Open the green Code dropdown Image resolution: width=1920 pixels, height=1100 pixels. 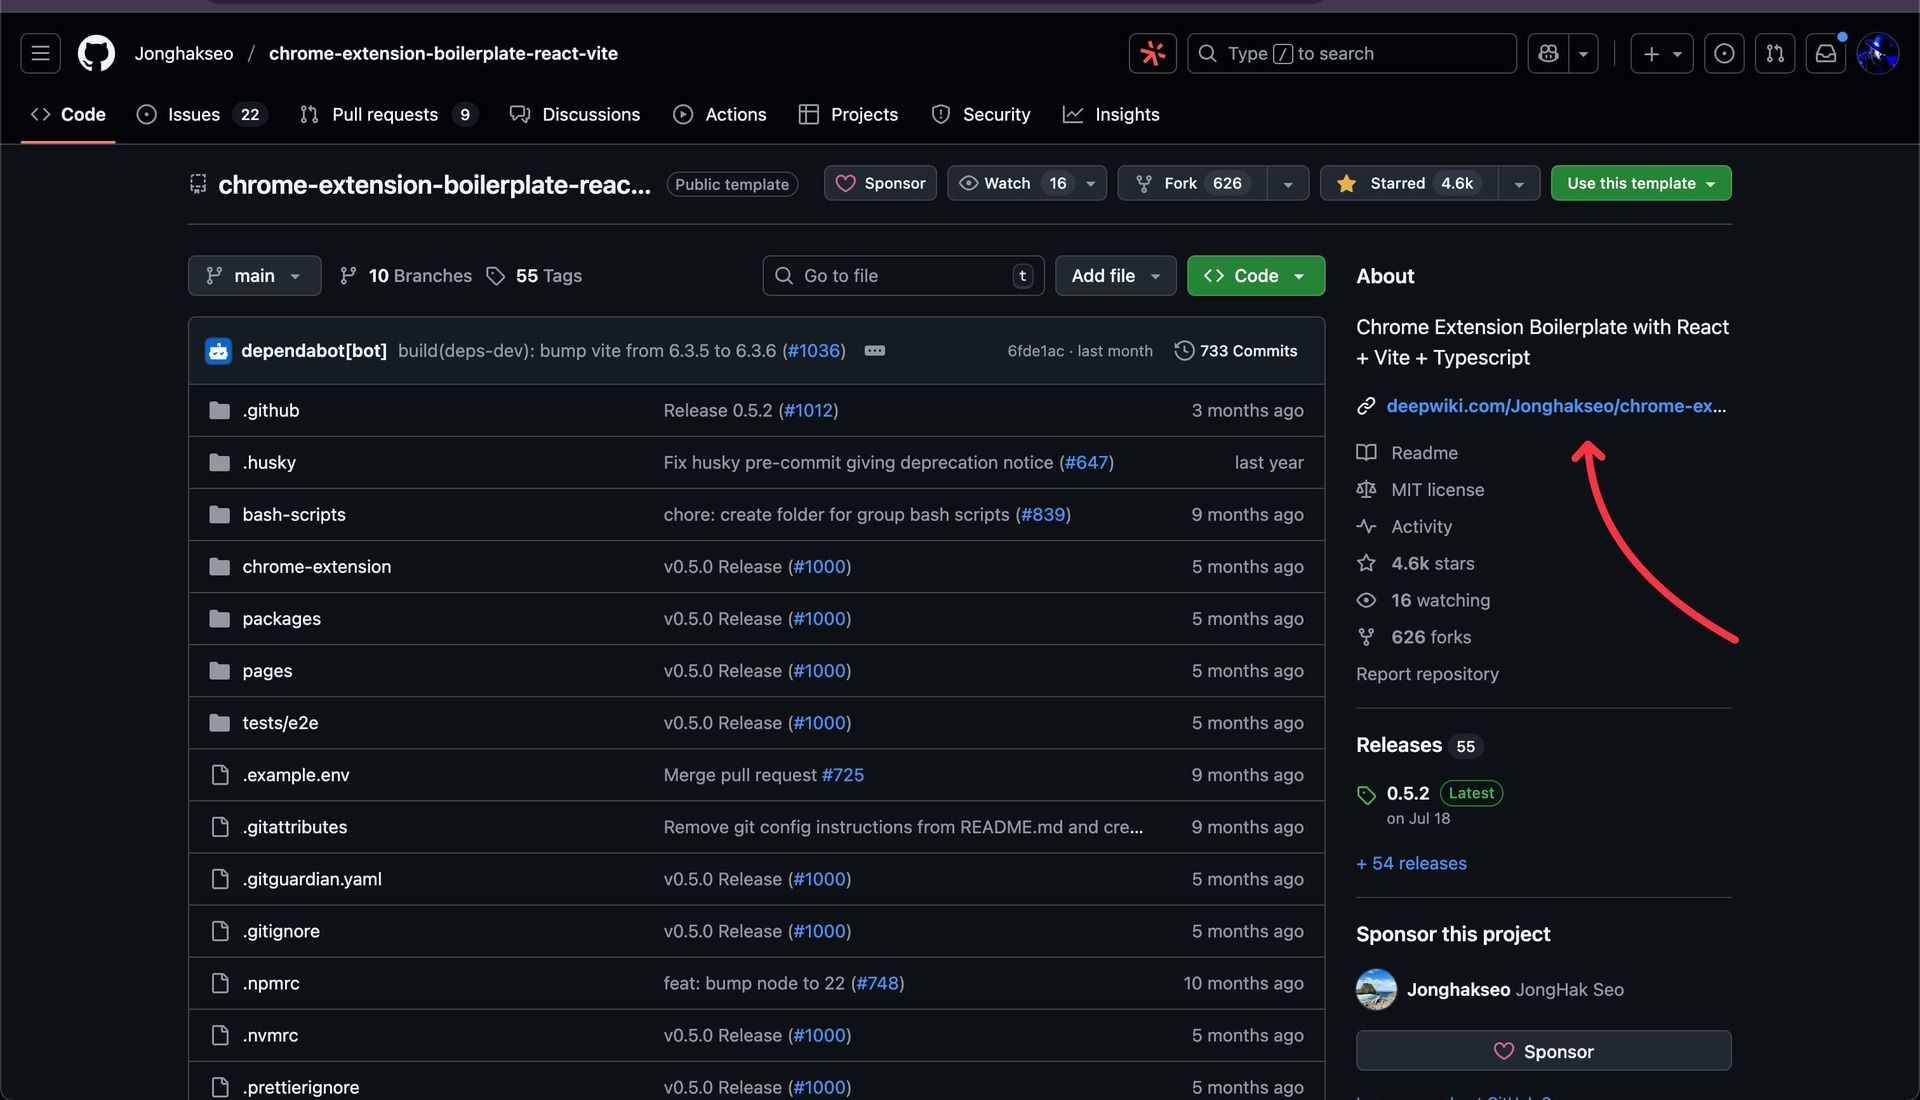click(x=1255, y=276)
